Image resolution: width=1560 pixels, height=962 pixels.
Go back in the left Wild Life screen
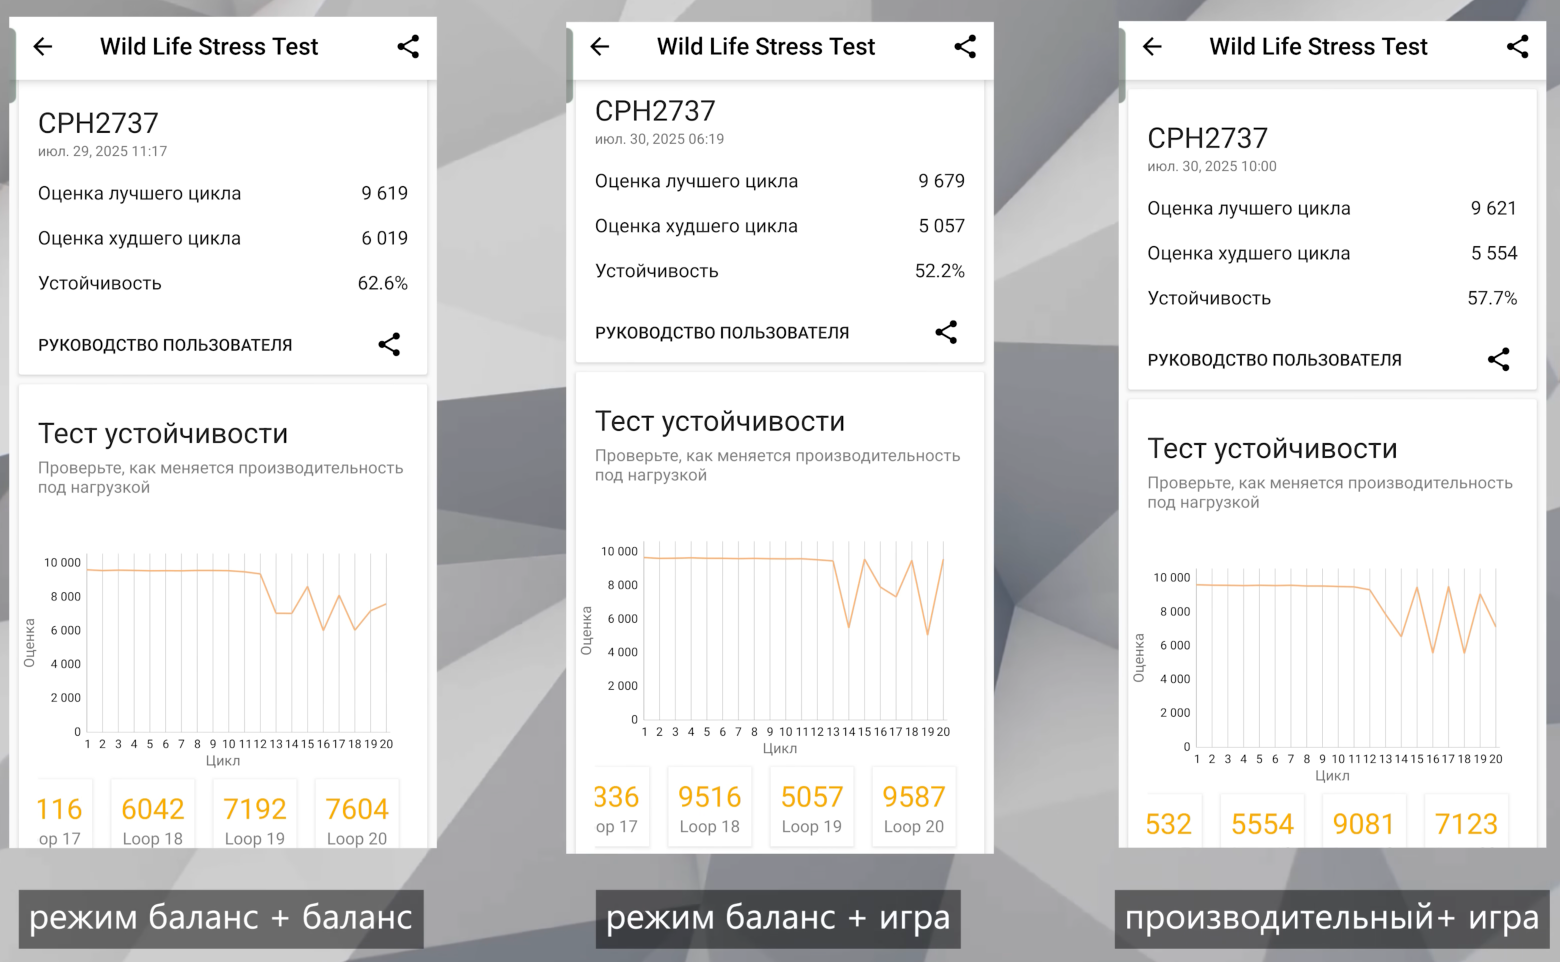click(43, 46)
